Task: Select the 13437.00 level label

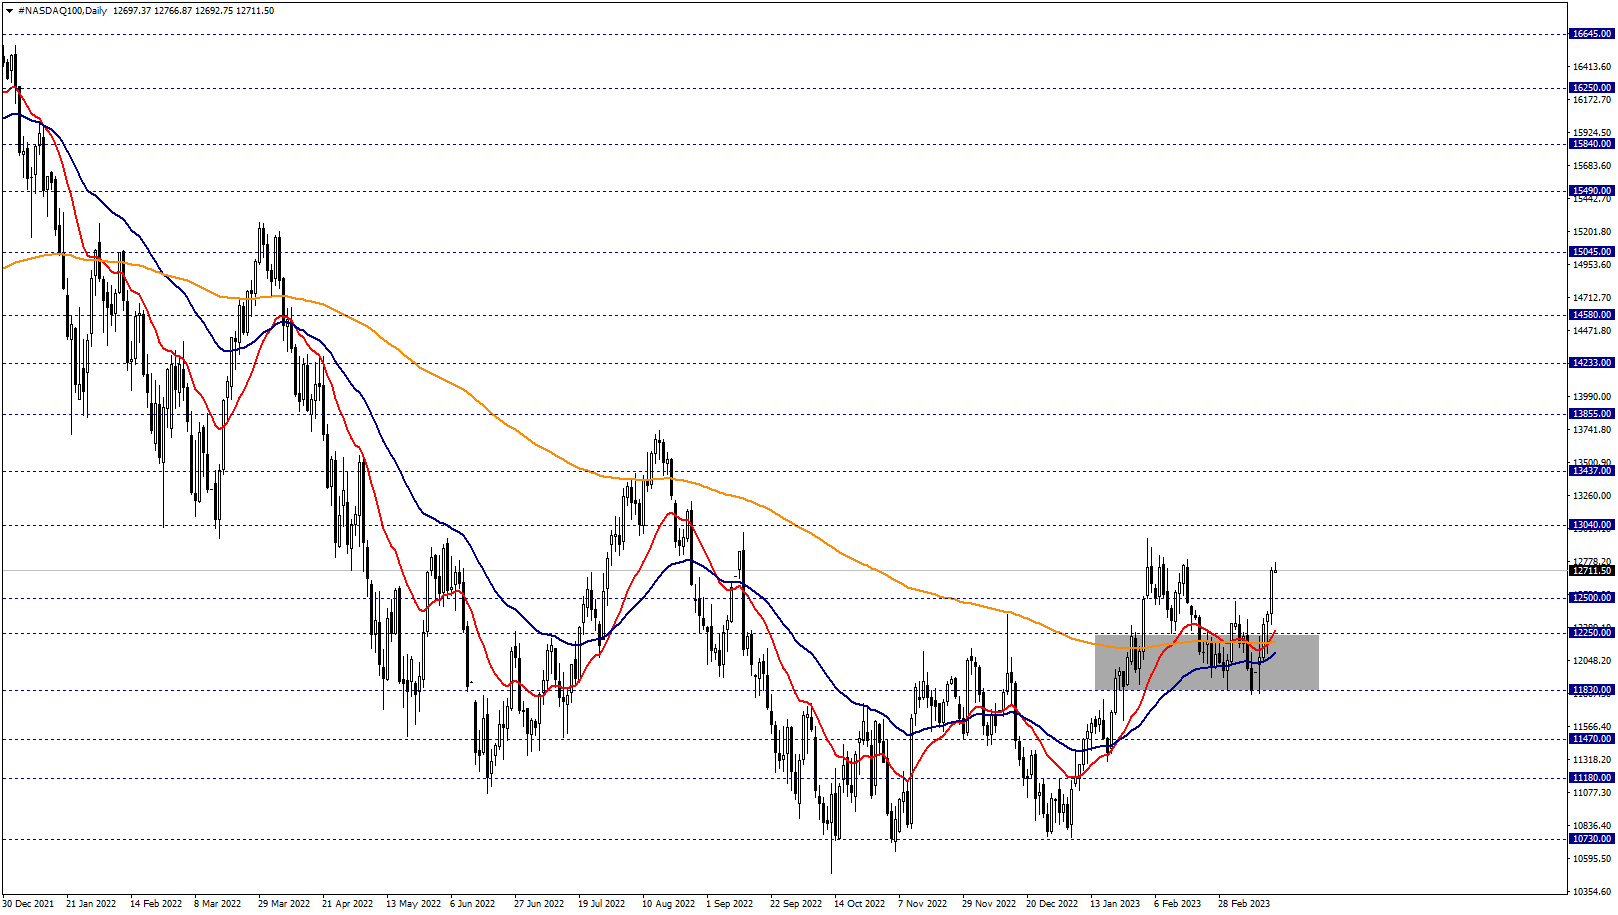Action: [x=1591, y=471]
